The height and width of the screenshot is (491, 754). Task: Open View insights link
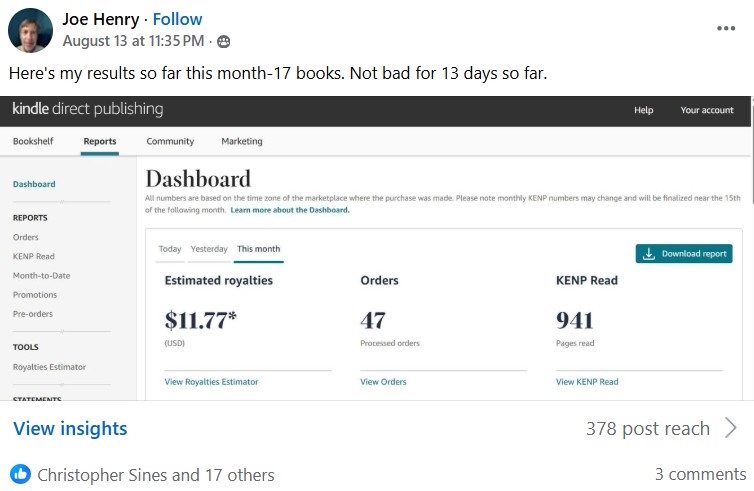(70, 429)
